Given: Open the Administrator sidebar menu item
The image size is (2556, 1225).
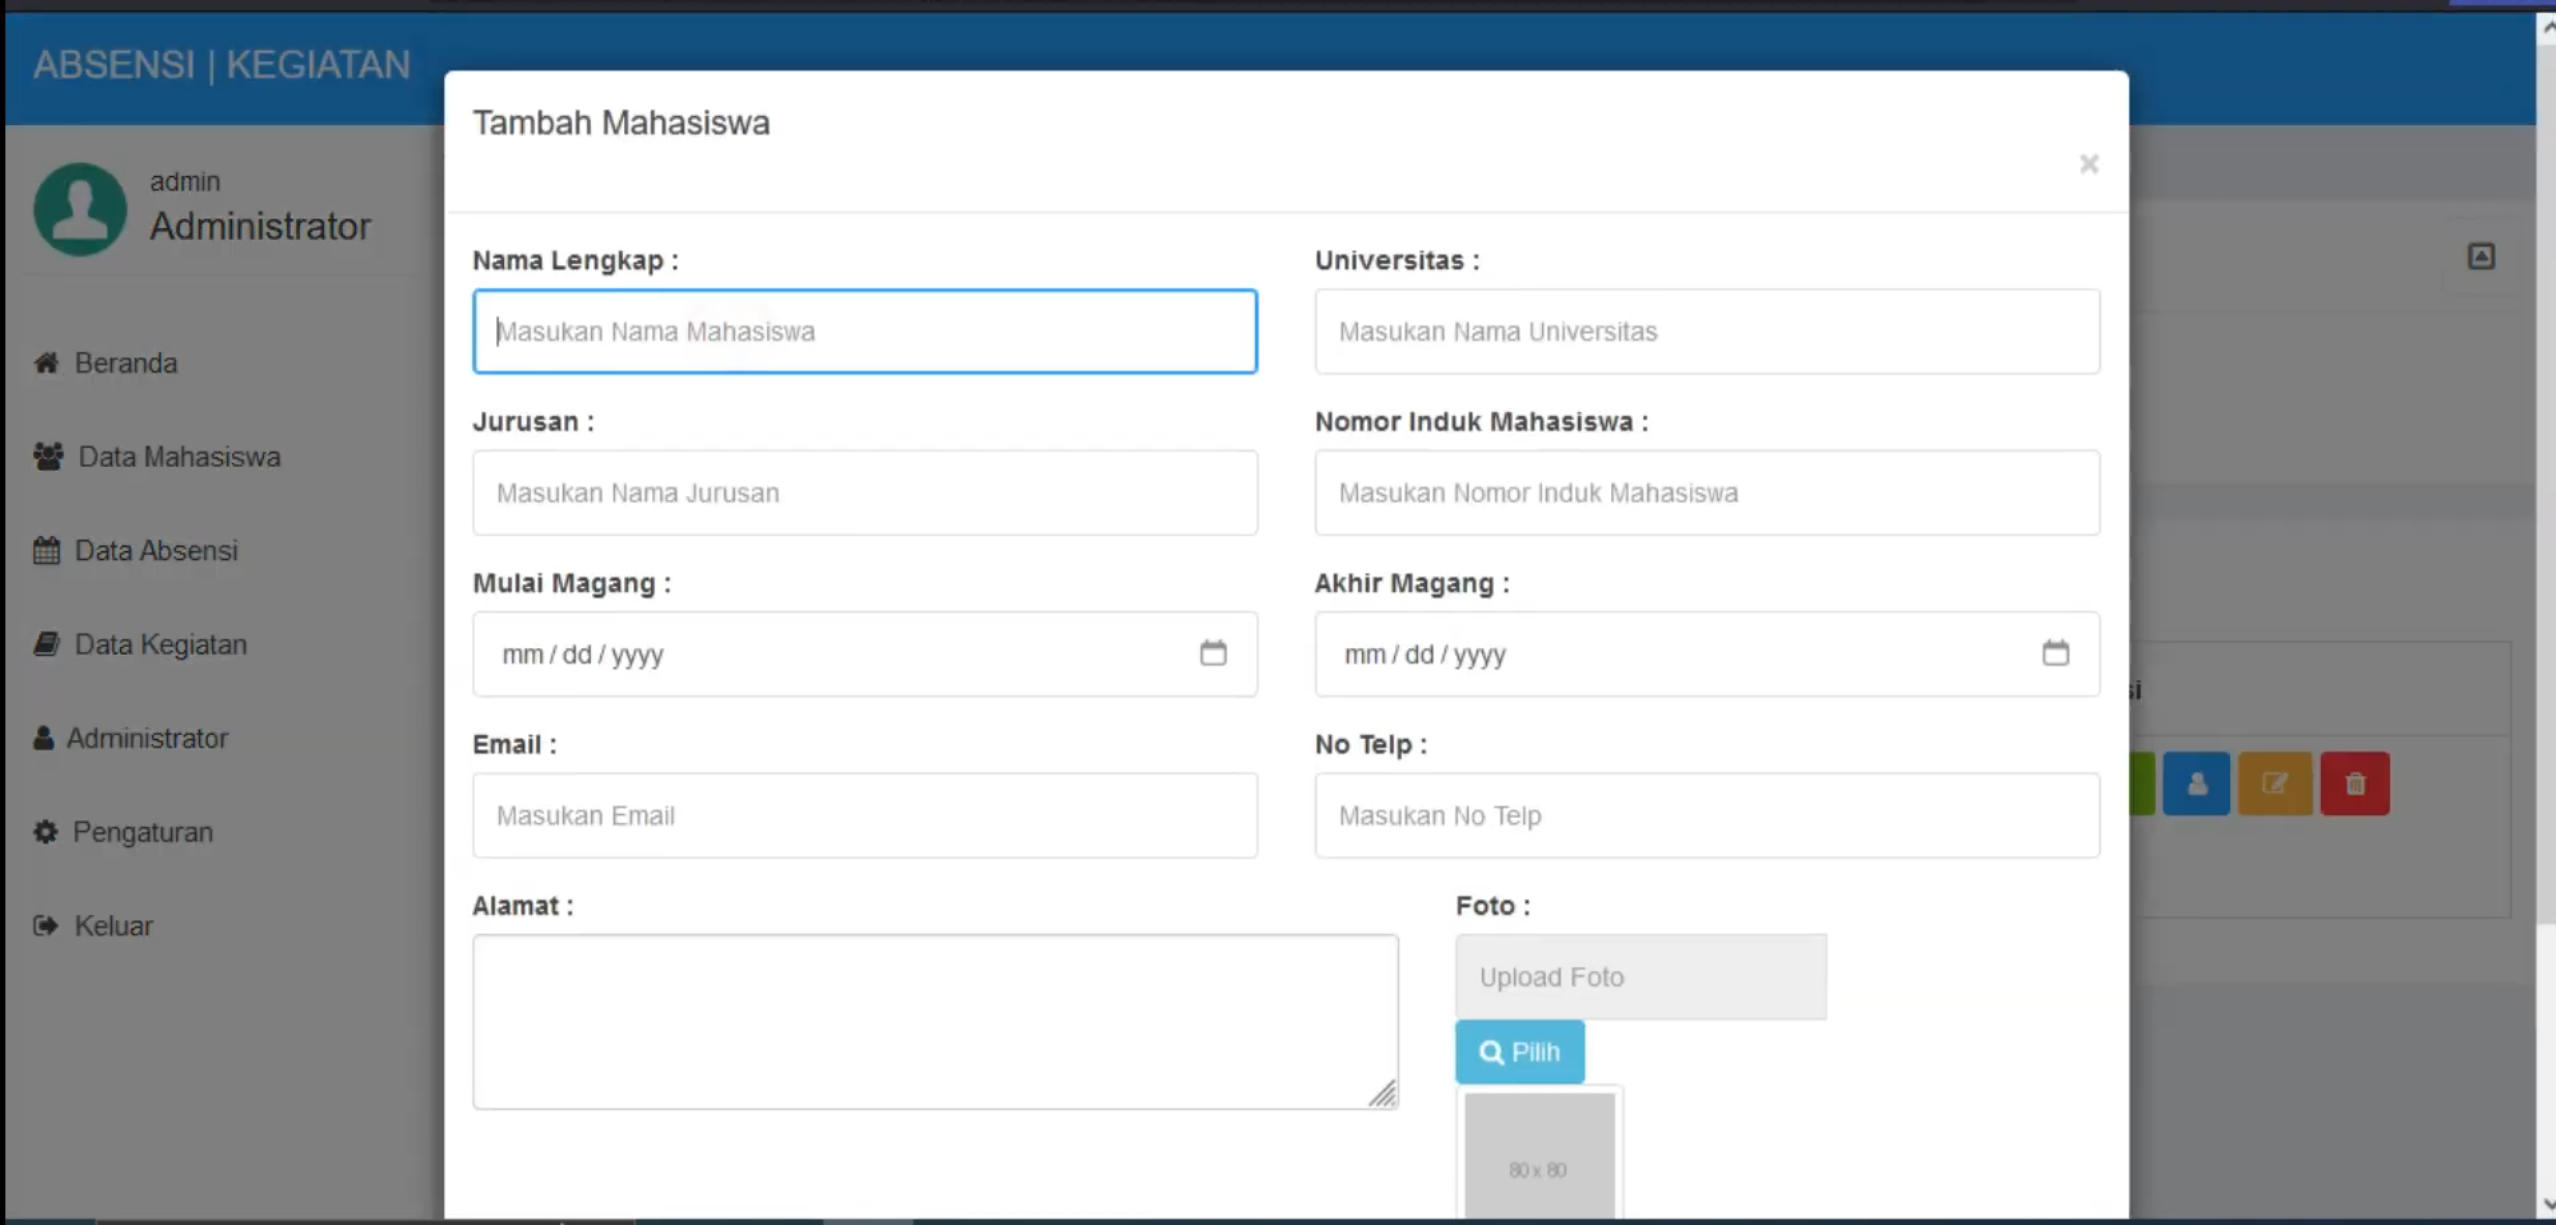Looking at the screenshot, I should pos(131,739).
